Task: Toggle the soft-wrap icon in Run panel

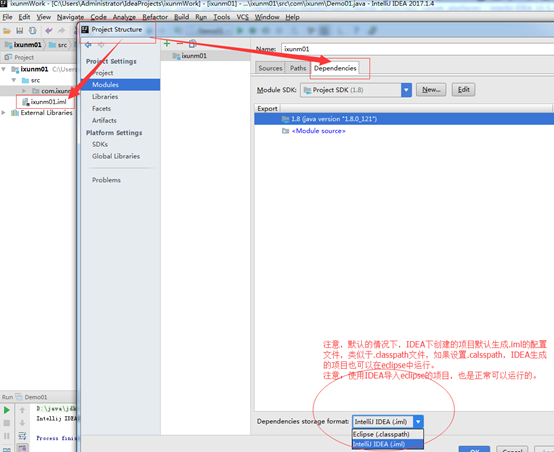Action: point(22,436)
